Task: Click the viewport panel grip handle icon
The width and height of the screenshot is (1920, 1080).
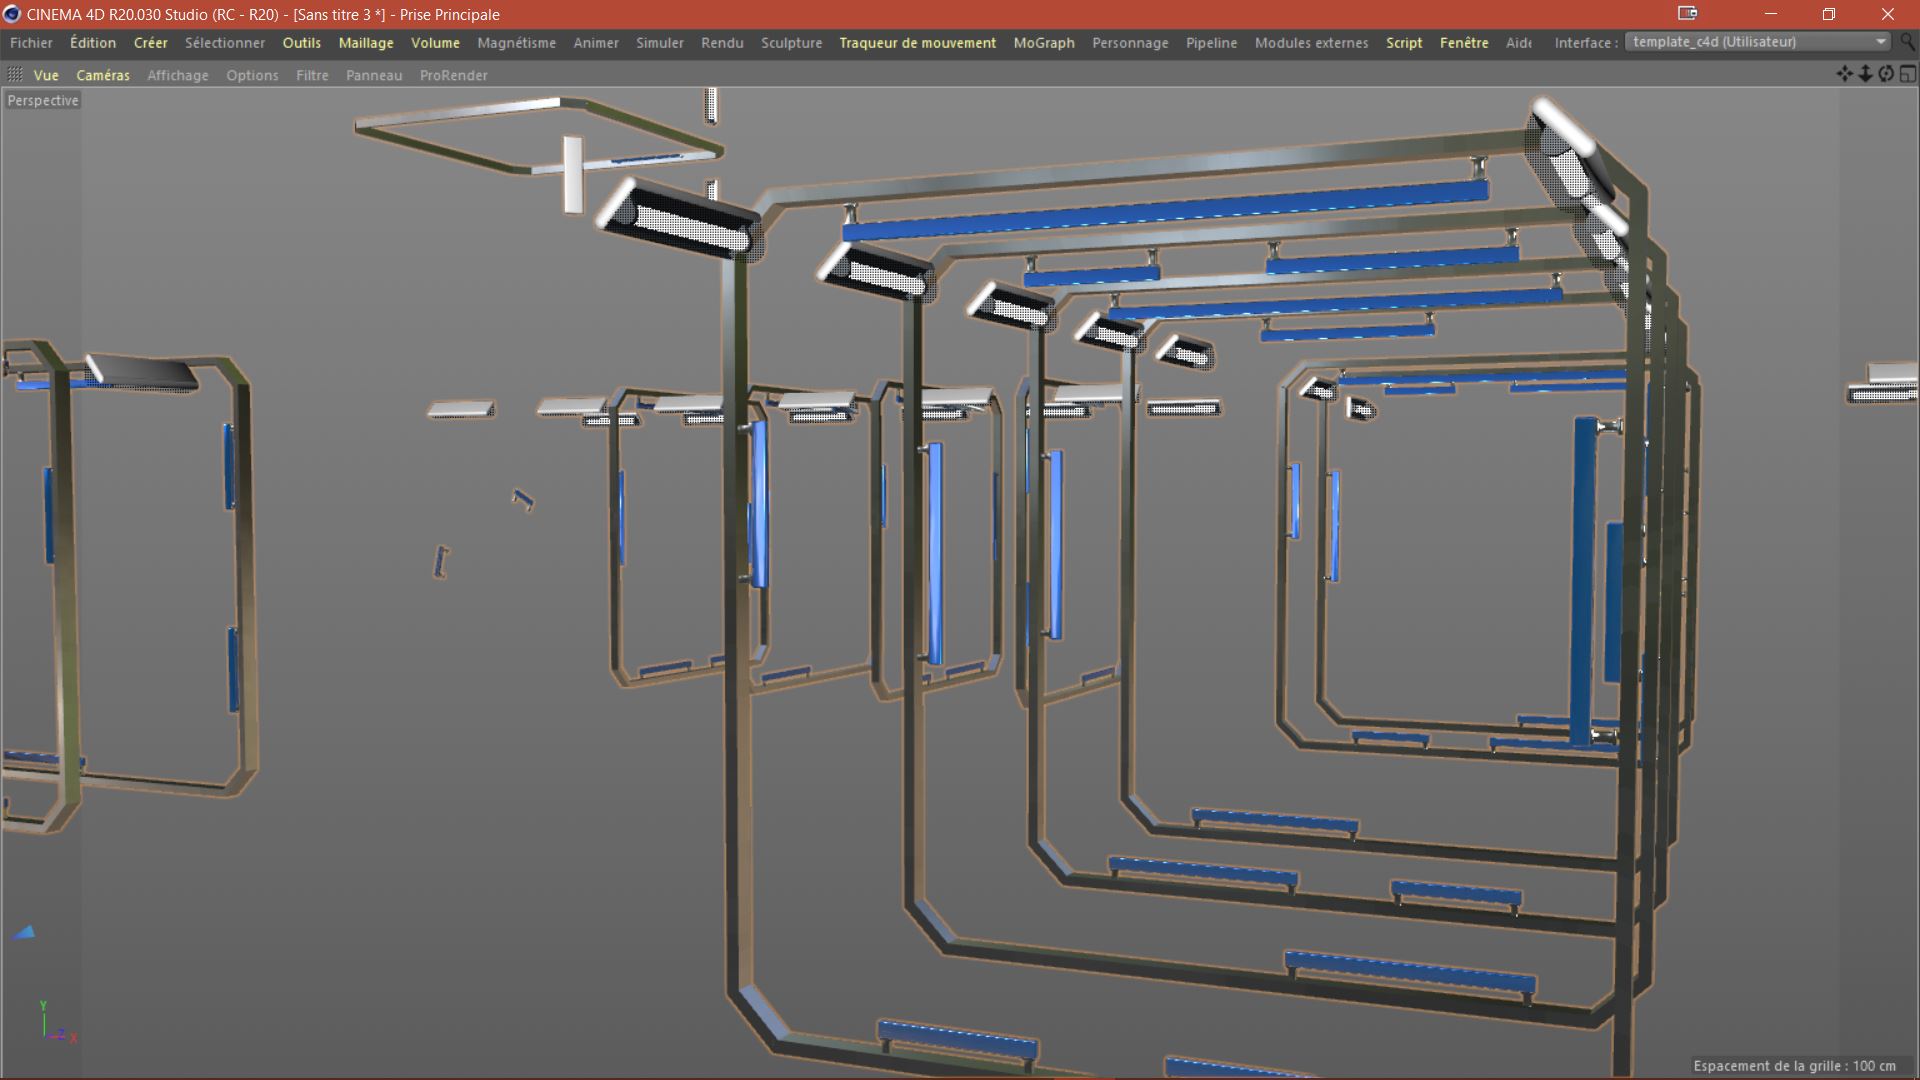Action: coord(14,75)
